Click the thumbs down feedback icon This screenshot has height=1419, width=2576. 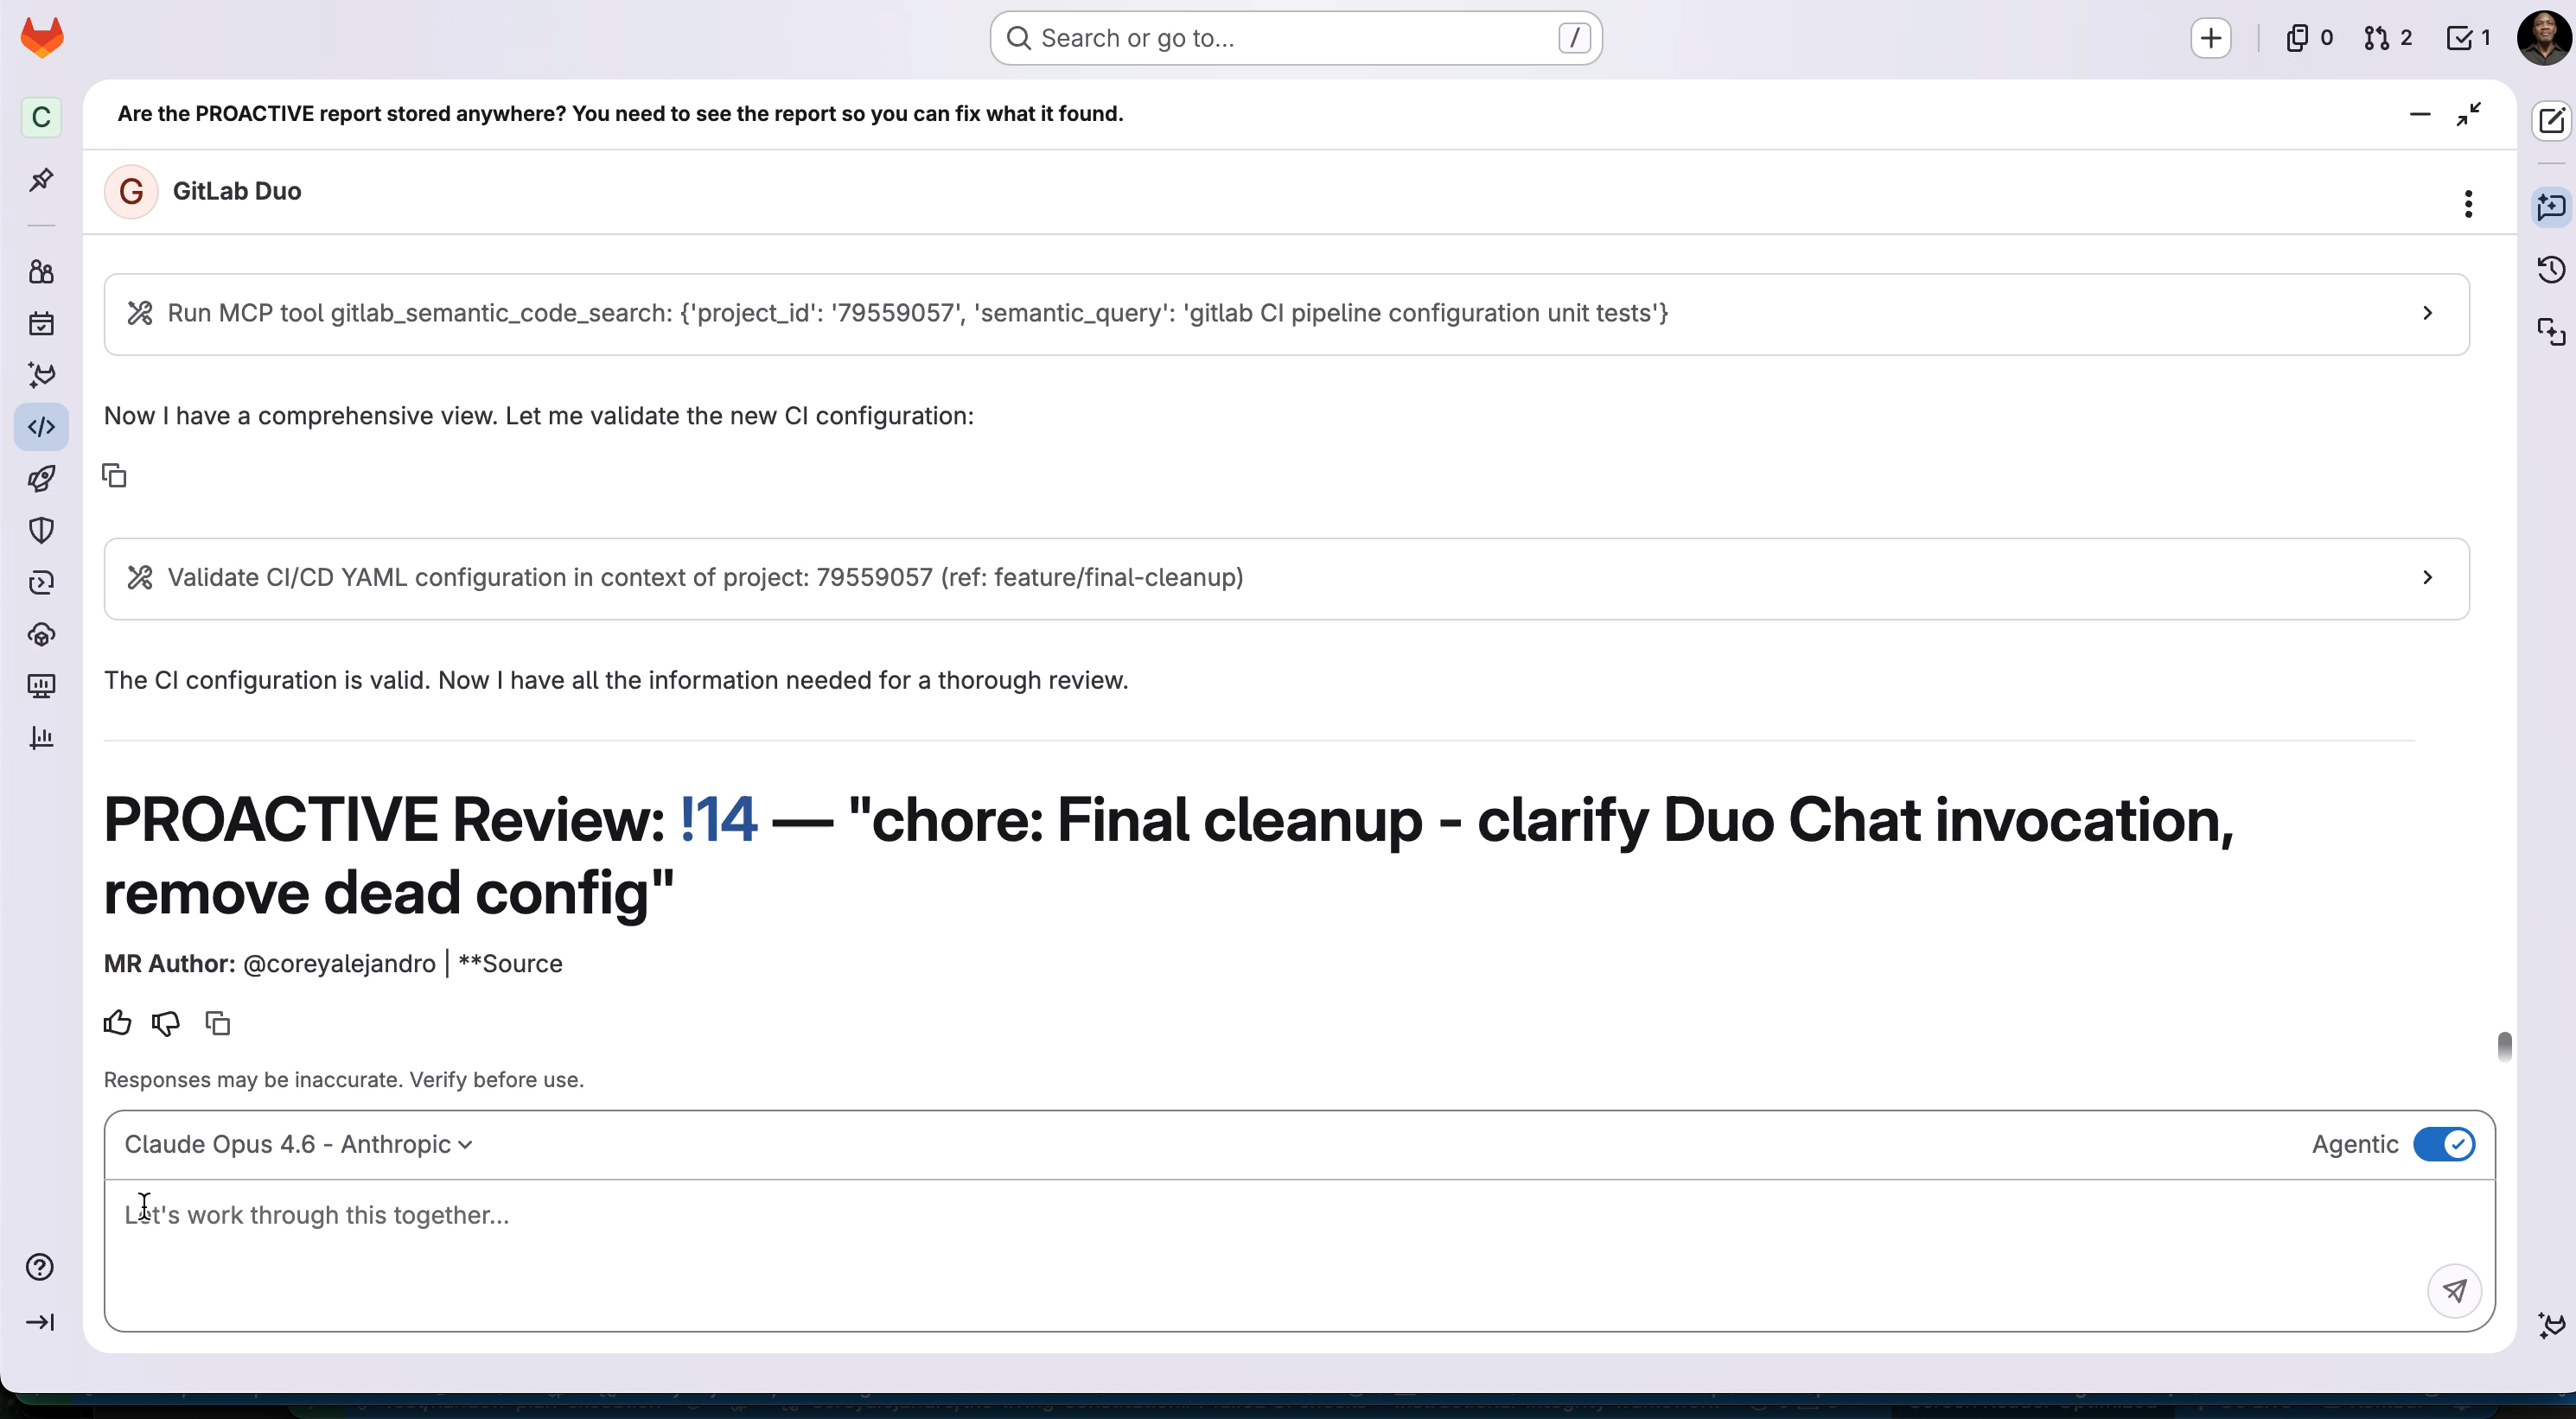[x=166, y=1023]
